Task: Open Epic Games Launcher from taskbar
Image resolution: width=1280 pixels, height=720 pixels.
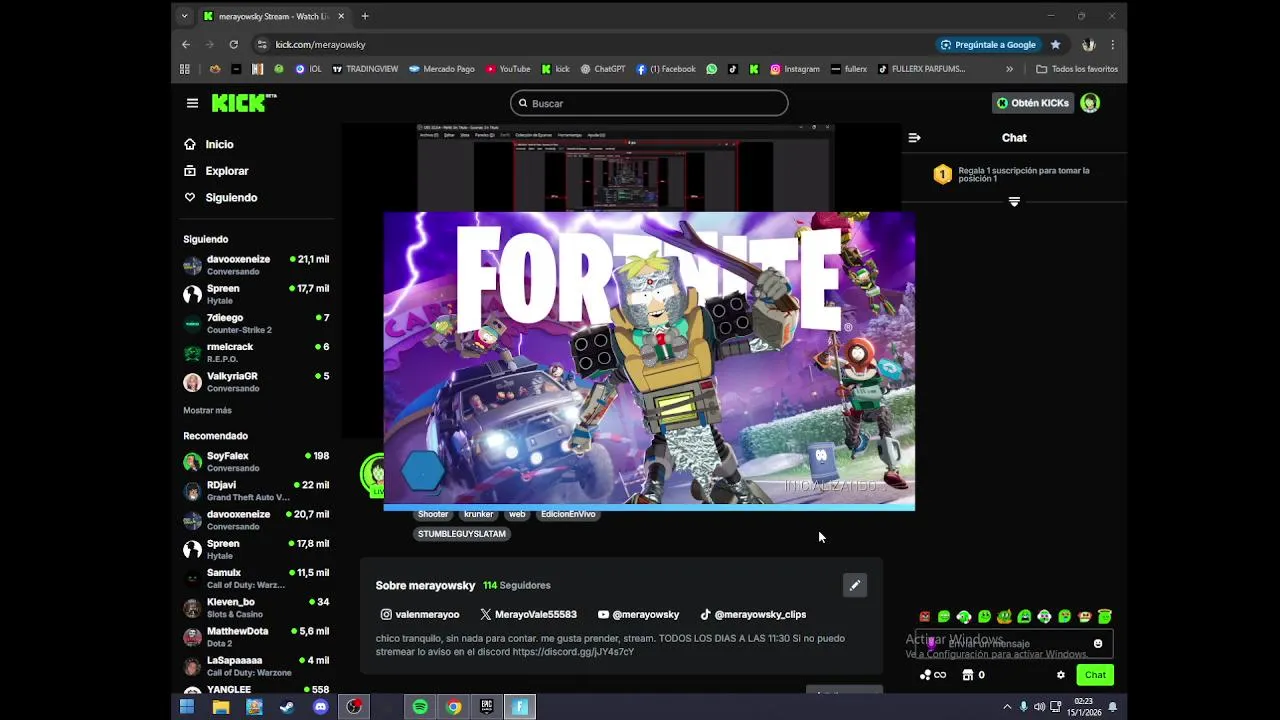Action: click(x=487, y=707)
